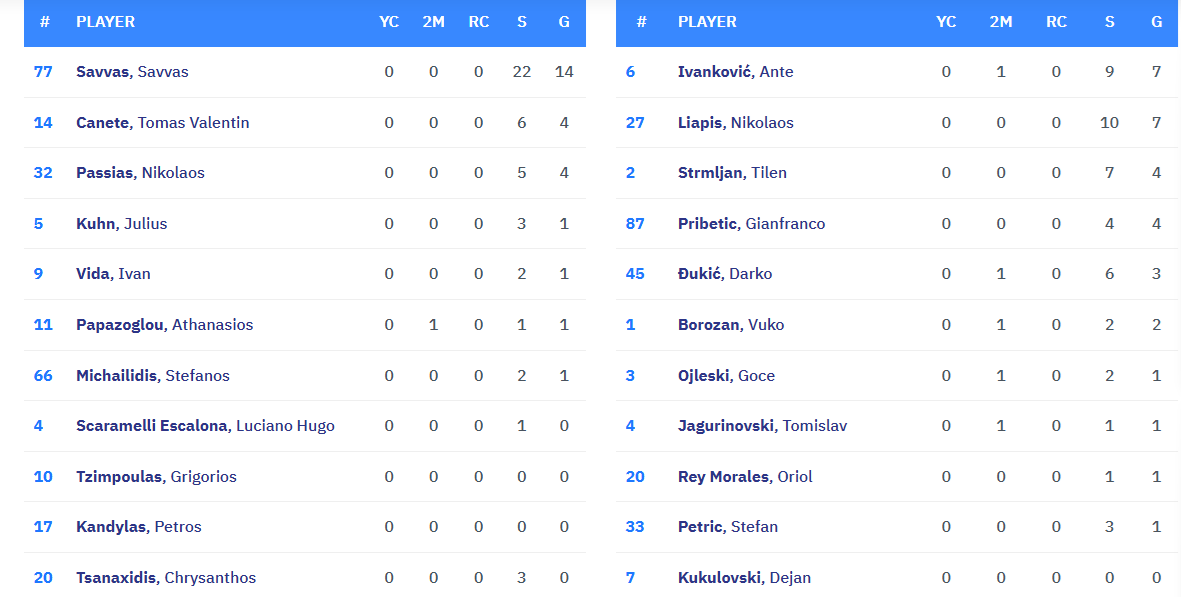Screen dimensions: 1181x597
Task: Open Borozan, Vuko player page
Action: coord(731,325)
